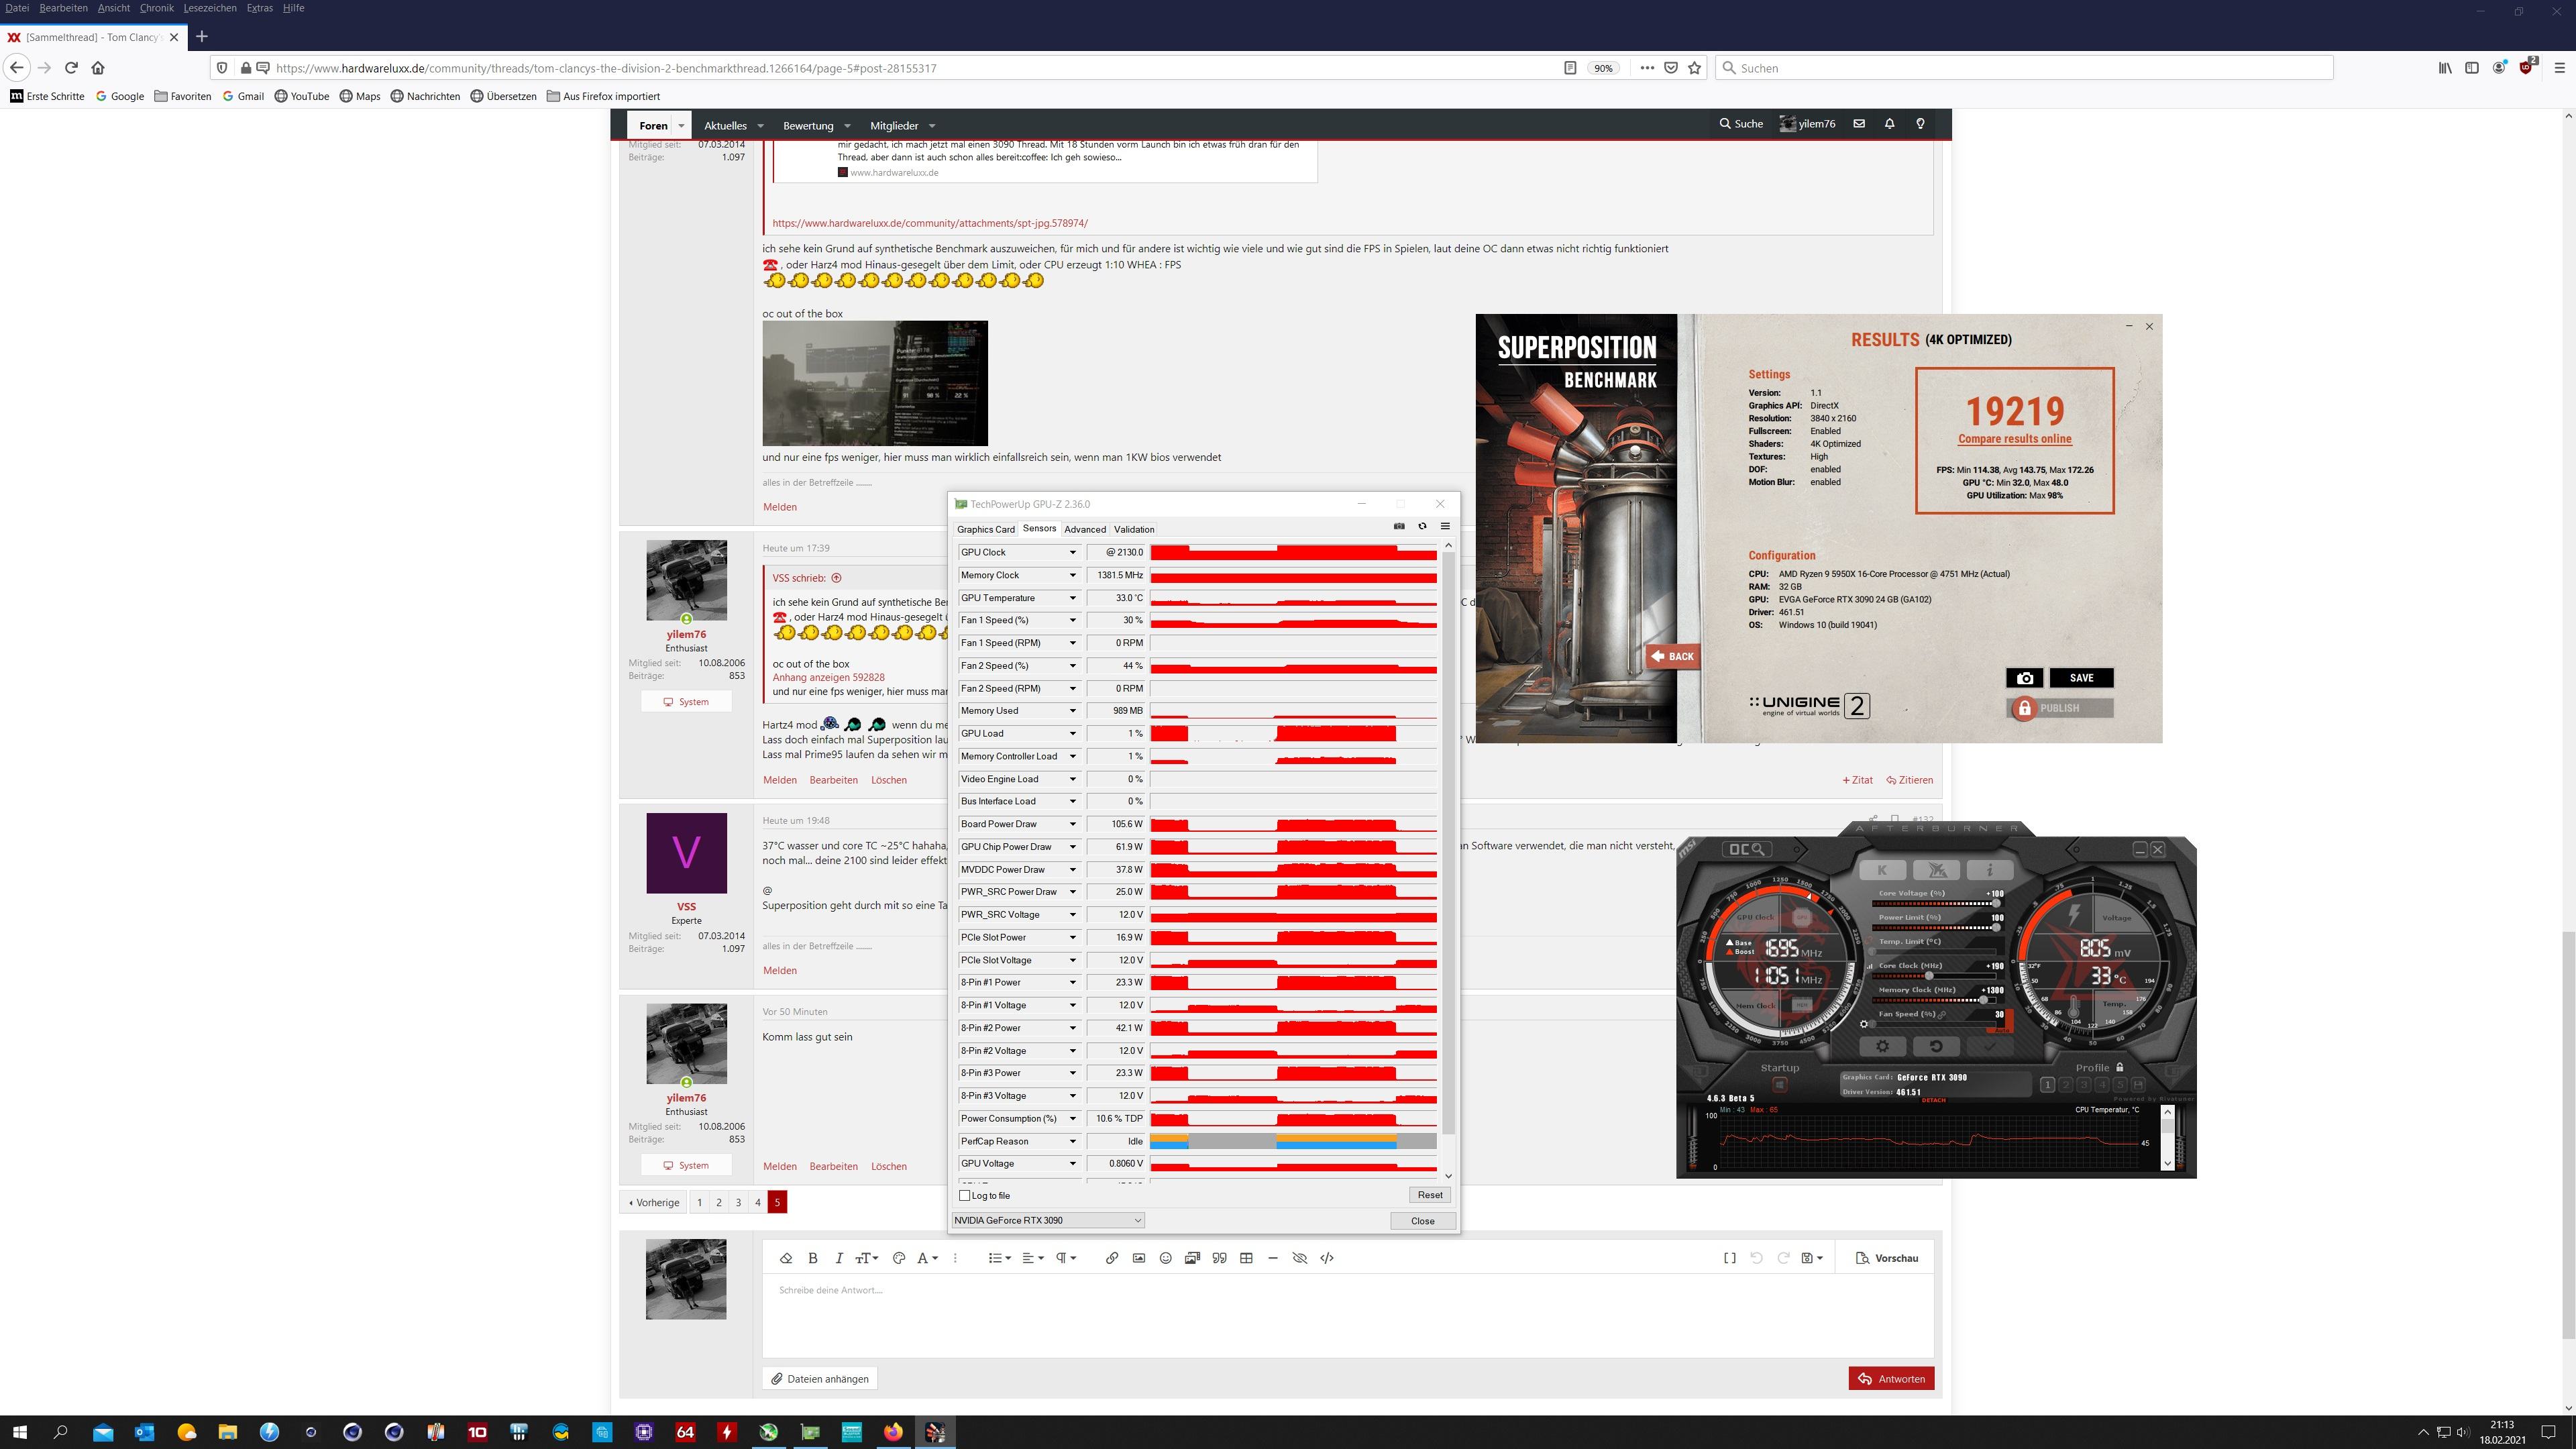Click the Core Clock slider handle
Image resolution: width=2576 pixels, height=1449 pixels.
click(1929, 975)
